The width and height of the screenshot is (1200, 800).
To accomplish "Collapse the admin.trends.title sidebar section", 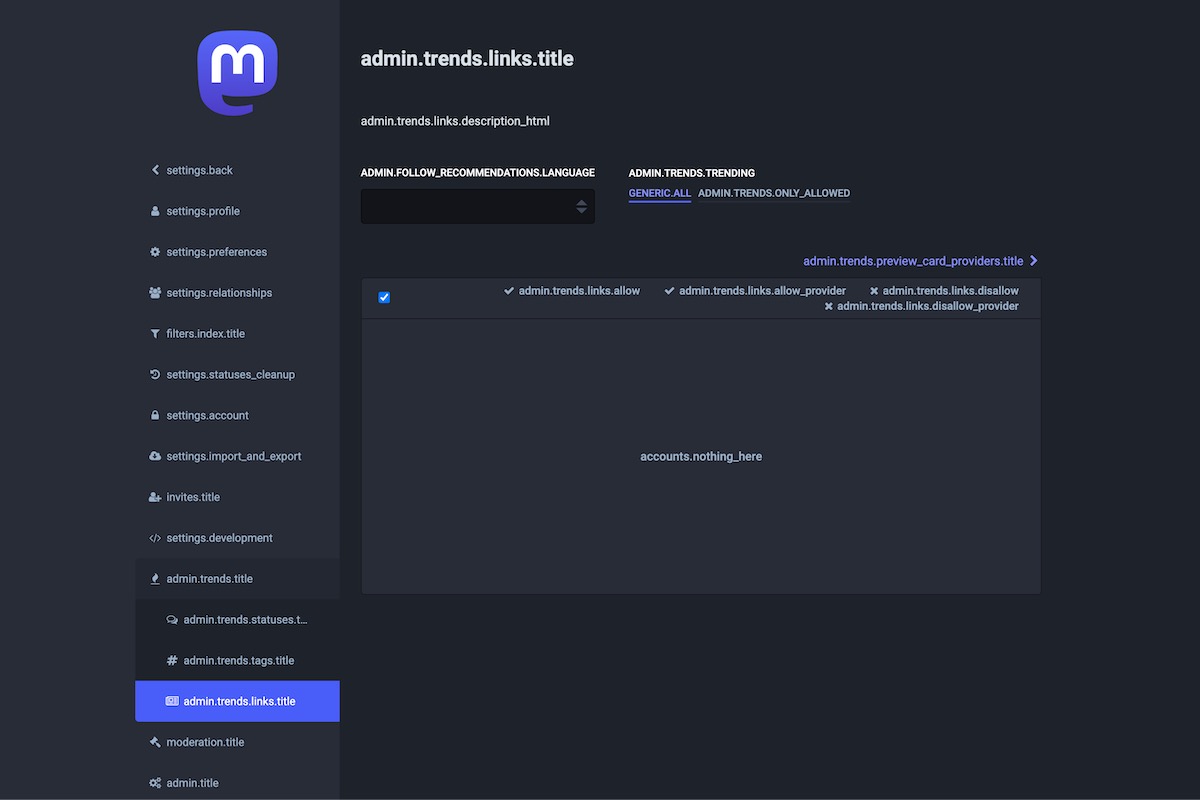I will (x=209, y=579).
